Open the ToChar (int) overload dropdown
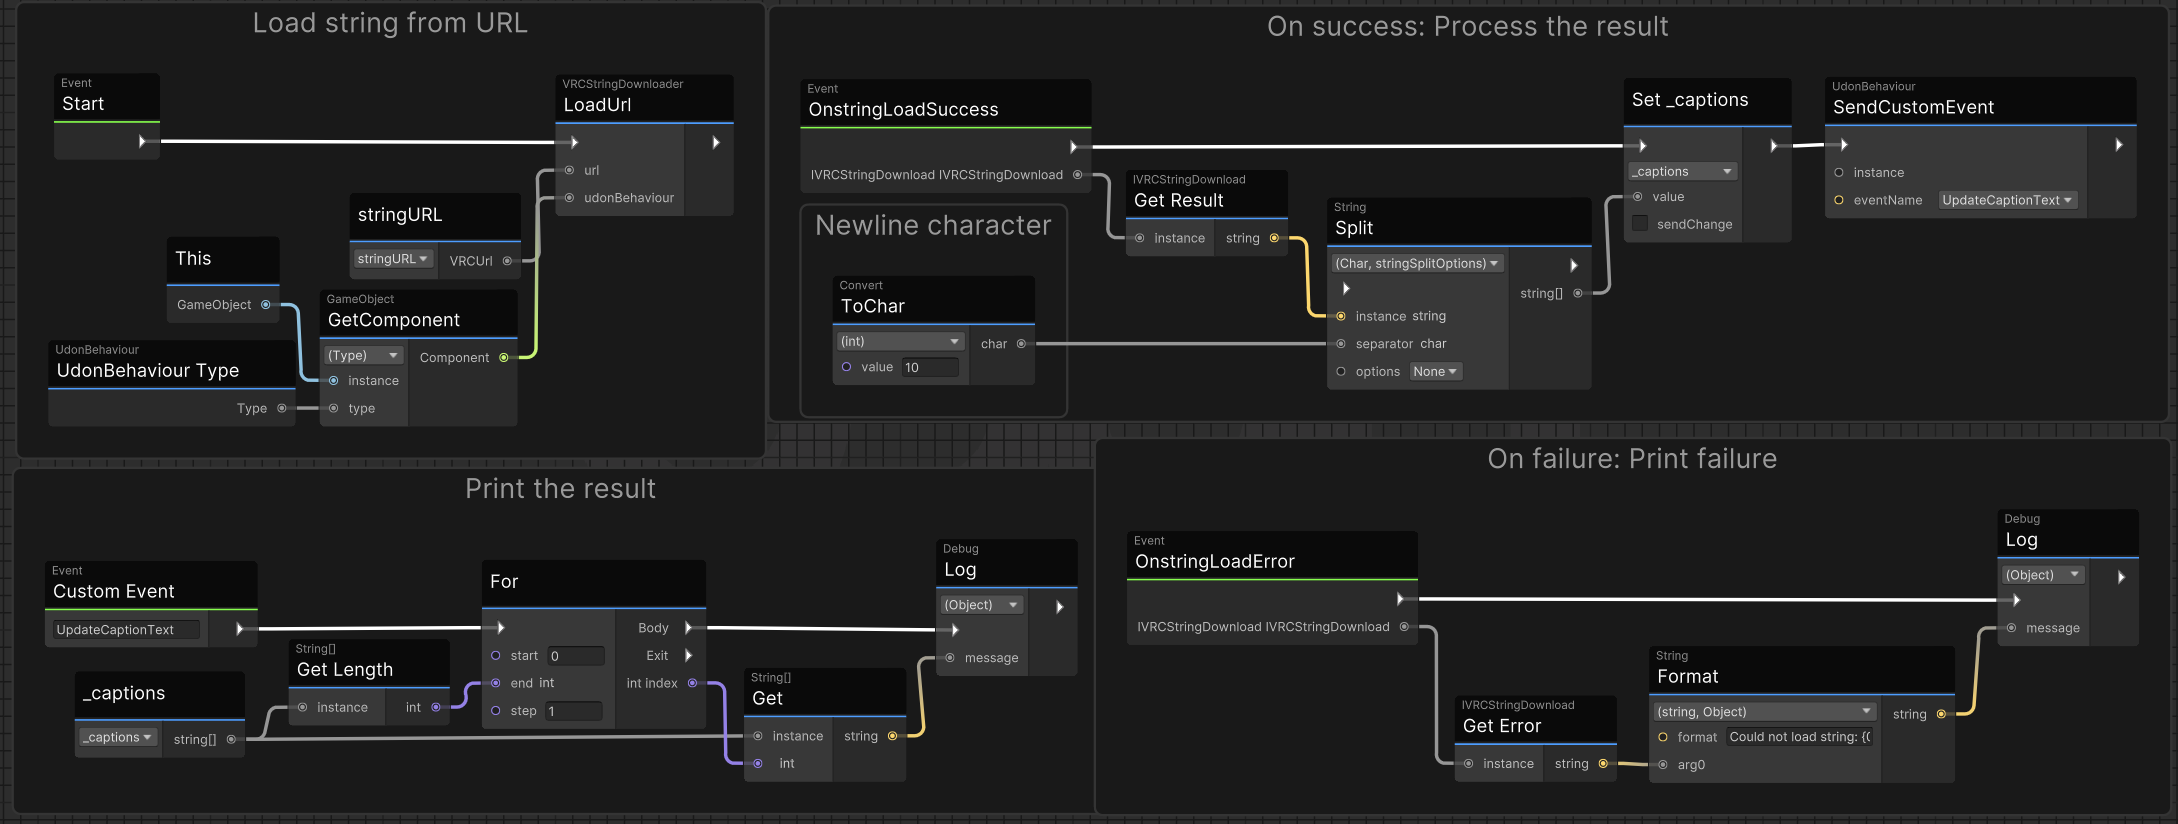The width and height of the screenshot is (2178, 824). coord(900,341)
